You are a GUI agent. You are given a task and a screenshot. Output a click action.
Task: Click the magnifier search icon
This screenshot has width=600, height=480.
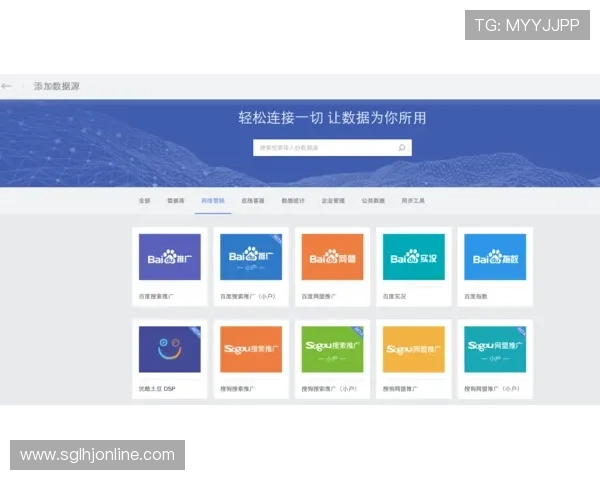[x=401, y=148]
